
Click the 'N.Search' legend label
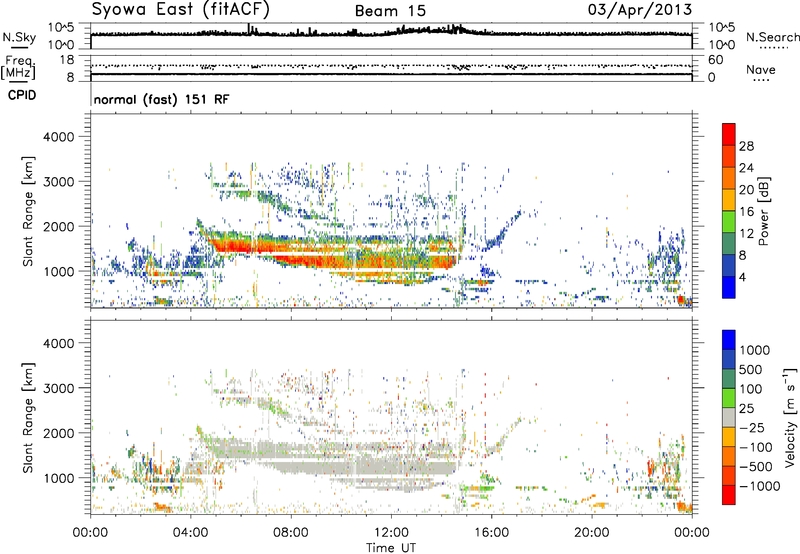[772, 37]
